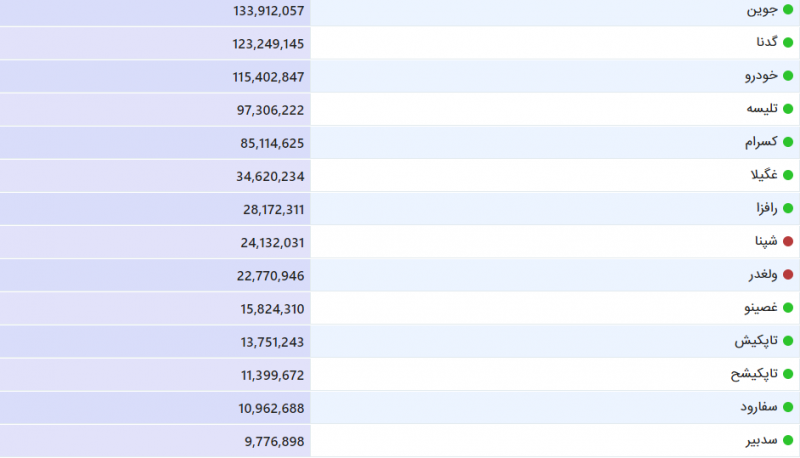Click the green dot beside کسرام
Screen dimensions: 800x458
788,142
